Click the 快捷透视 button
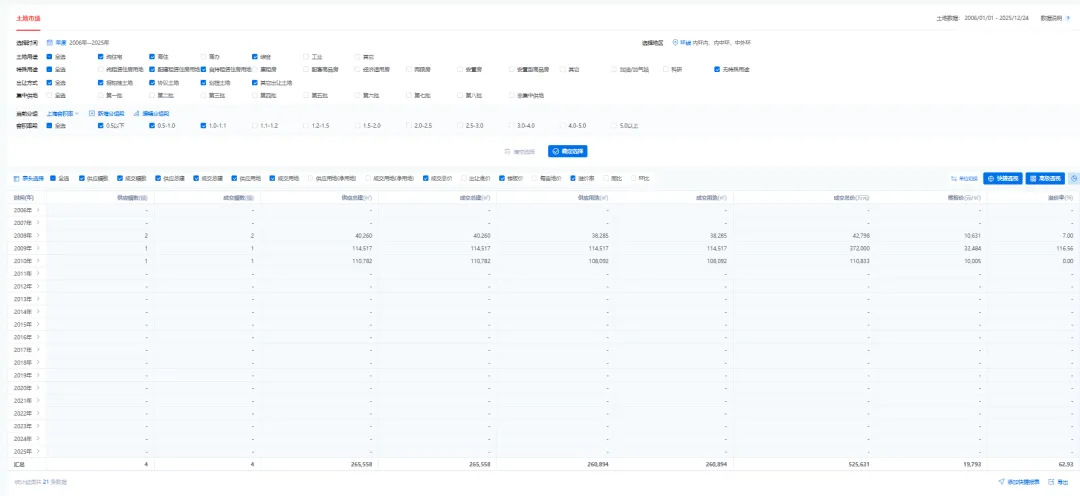The width and height of the screenshot is (1080, 496). 1002,178
